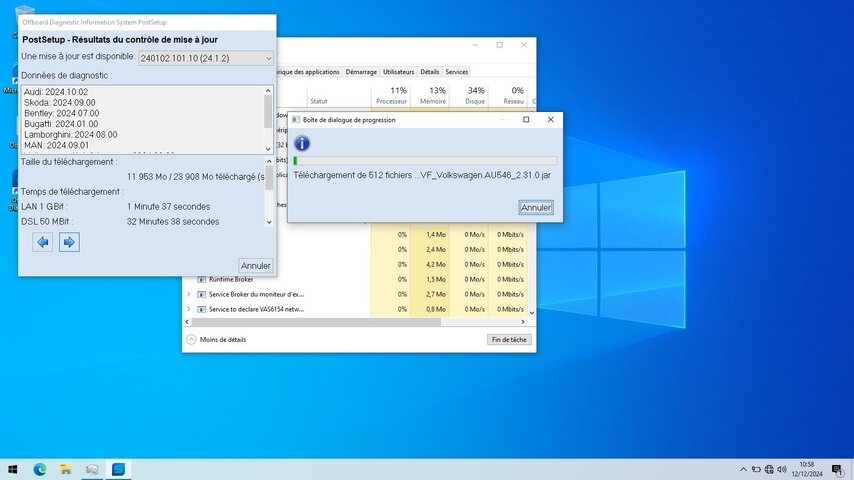The image size is (854, 480).
Task: Click the Moins de détails circle icon
Action: [x=191, y=339]
